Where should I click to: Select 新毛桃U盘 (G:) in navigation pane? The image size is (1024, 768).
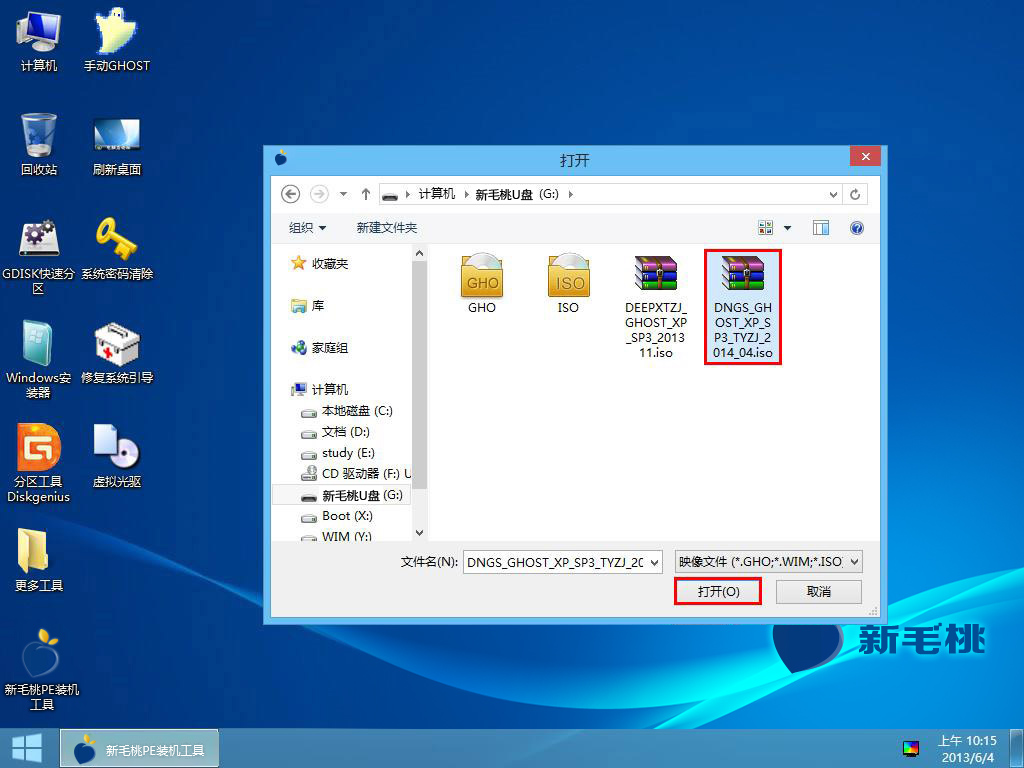[342, 495]
